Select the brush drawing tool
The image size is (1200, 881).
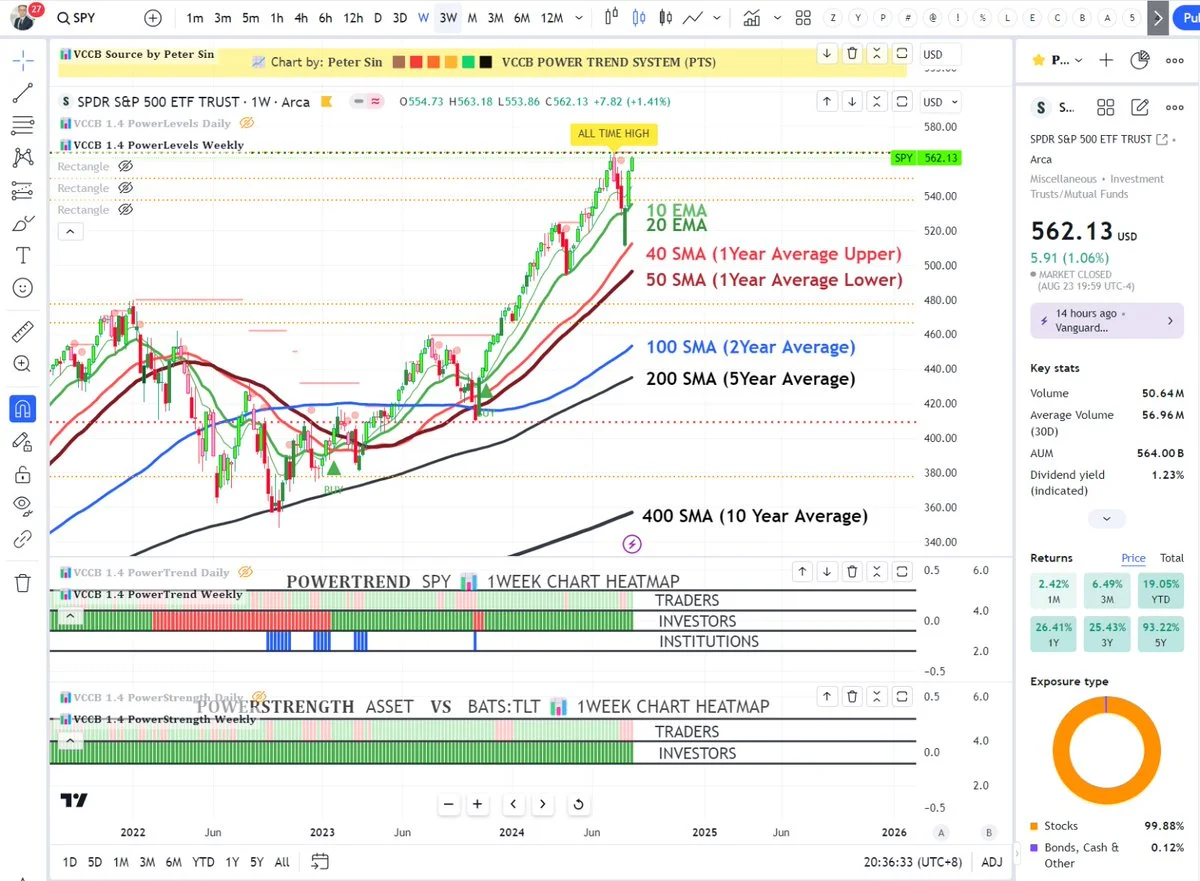click(23, 223)
